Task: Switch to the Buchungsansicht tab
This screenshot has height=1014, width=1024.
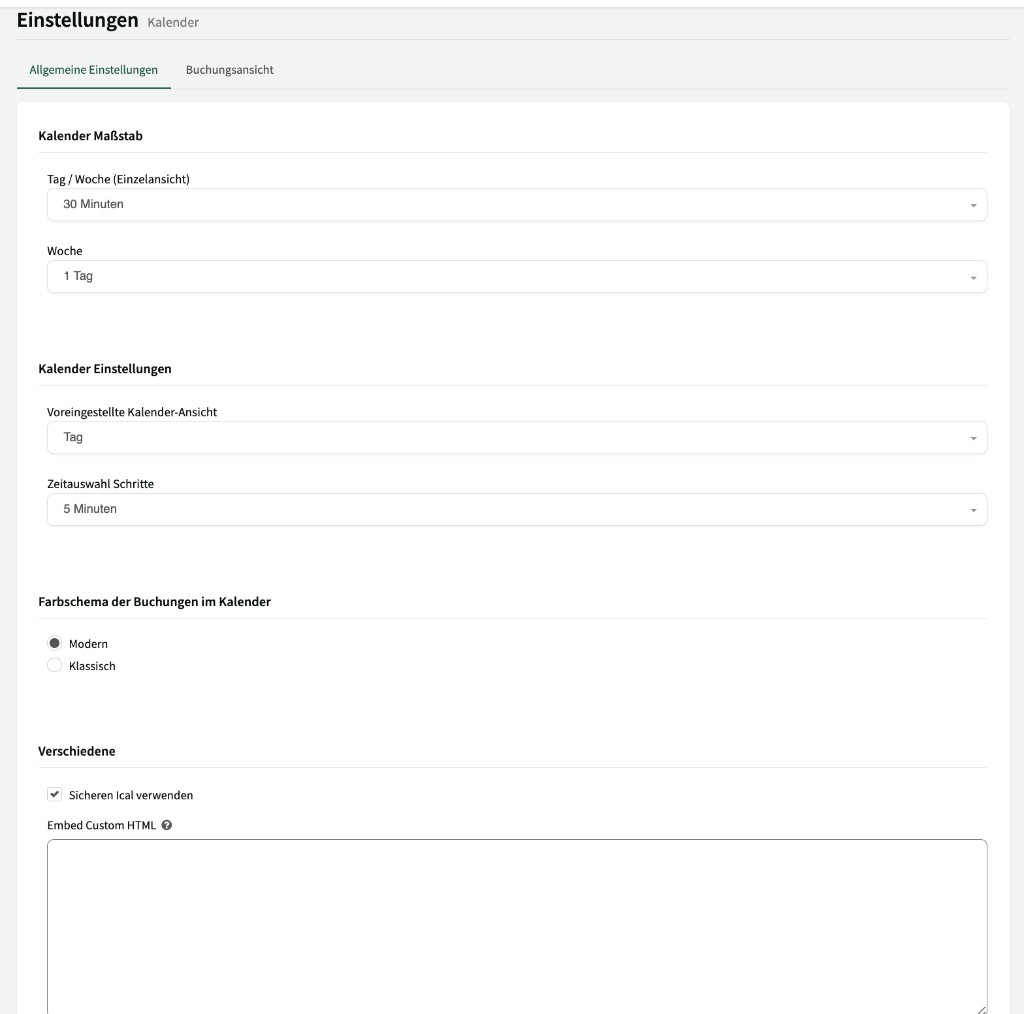Action: click(x=231, y=70)
